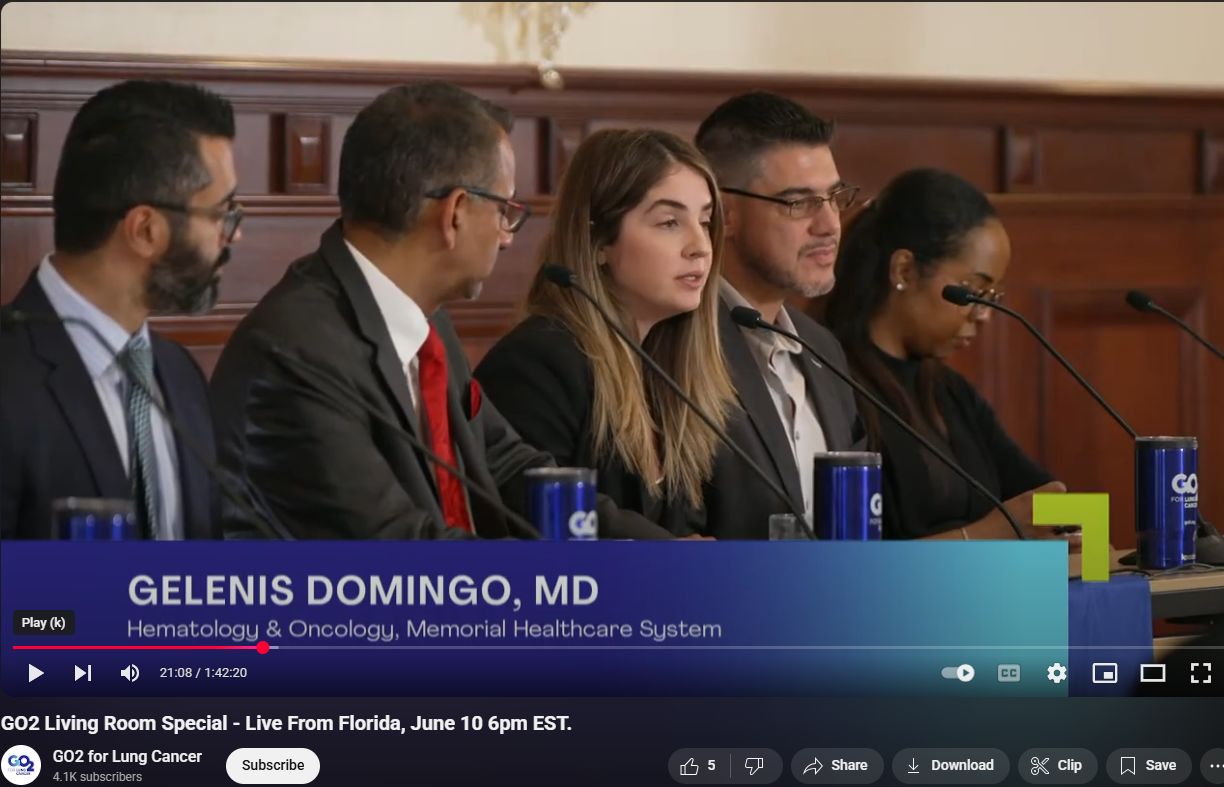Viewport: 1224px width, 787px height.
Task: Switch to miniplayer mode
Action: [x=1104, y=673]
